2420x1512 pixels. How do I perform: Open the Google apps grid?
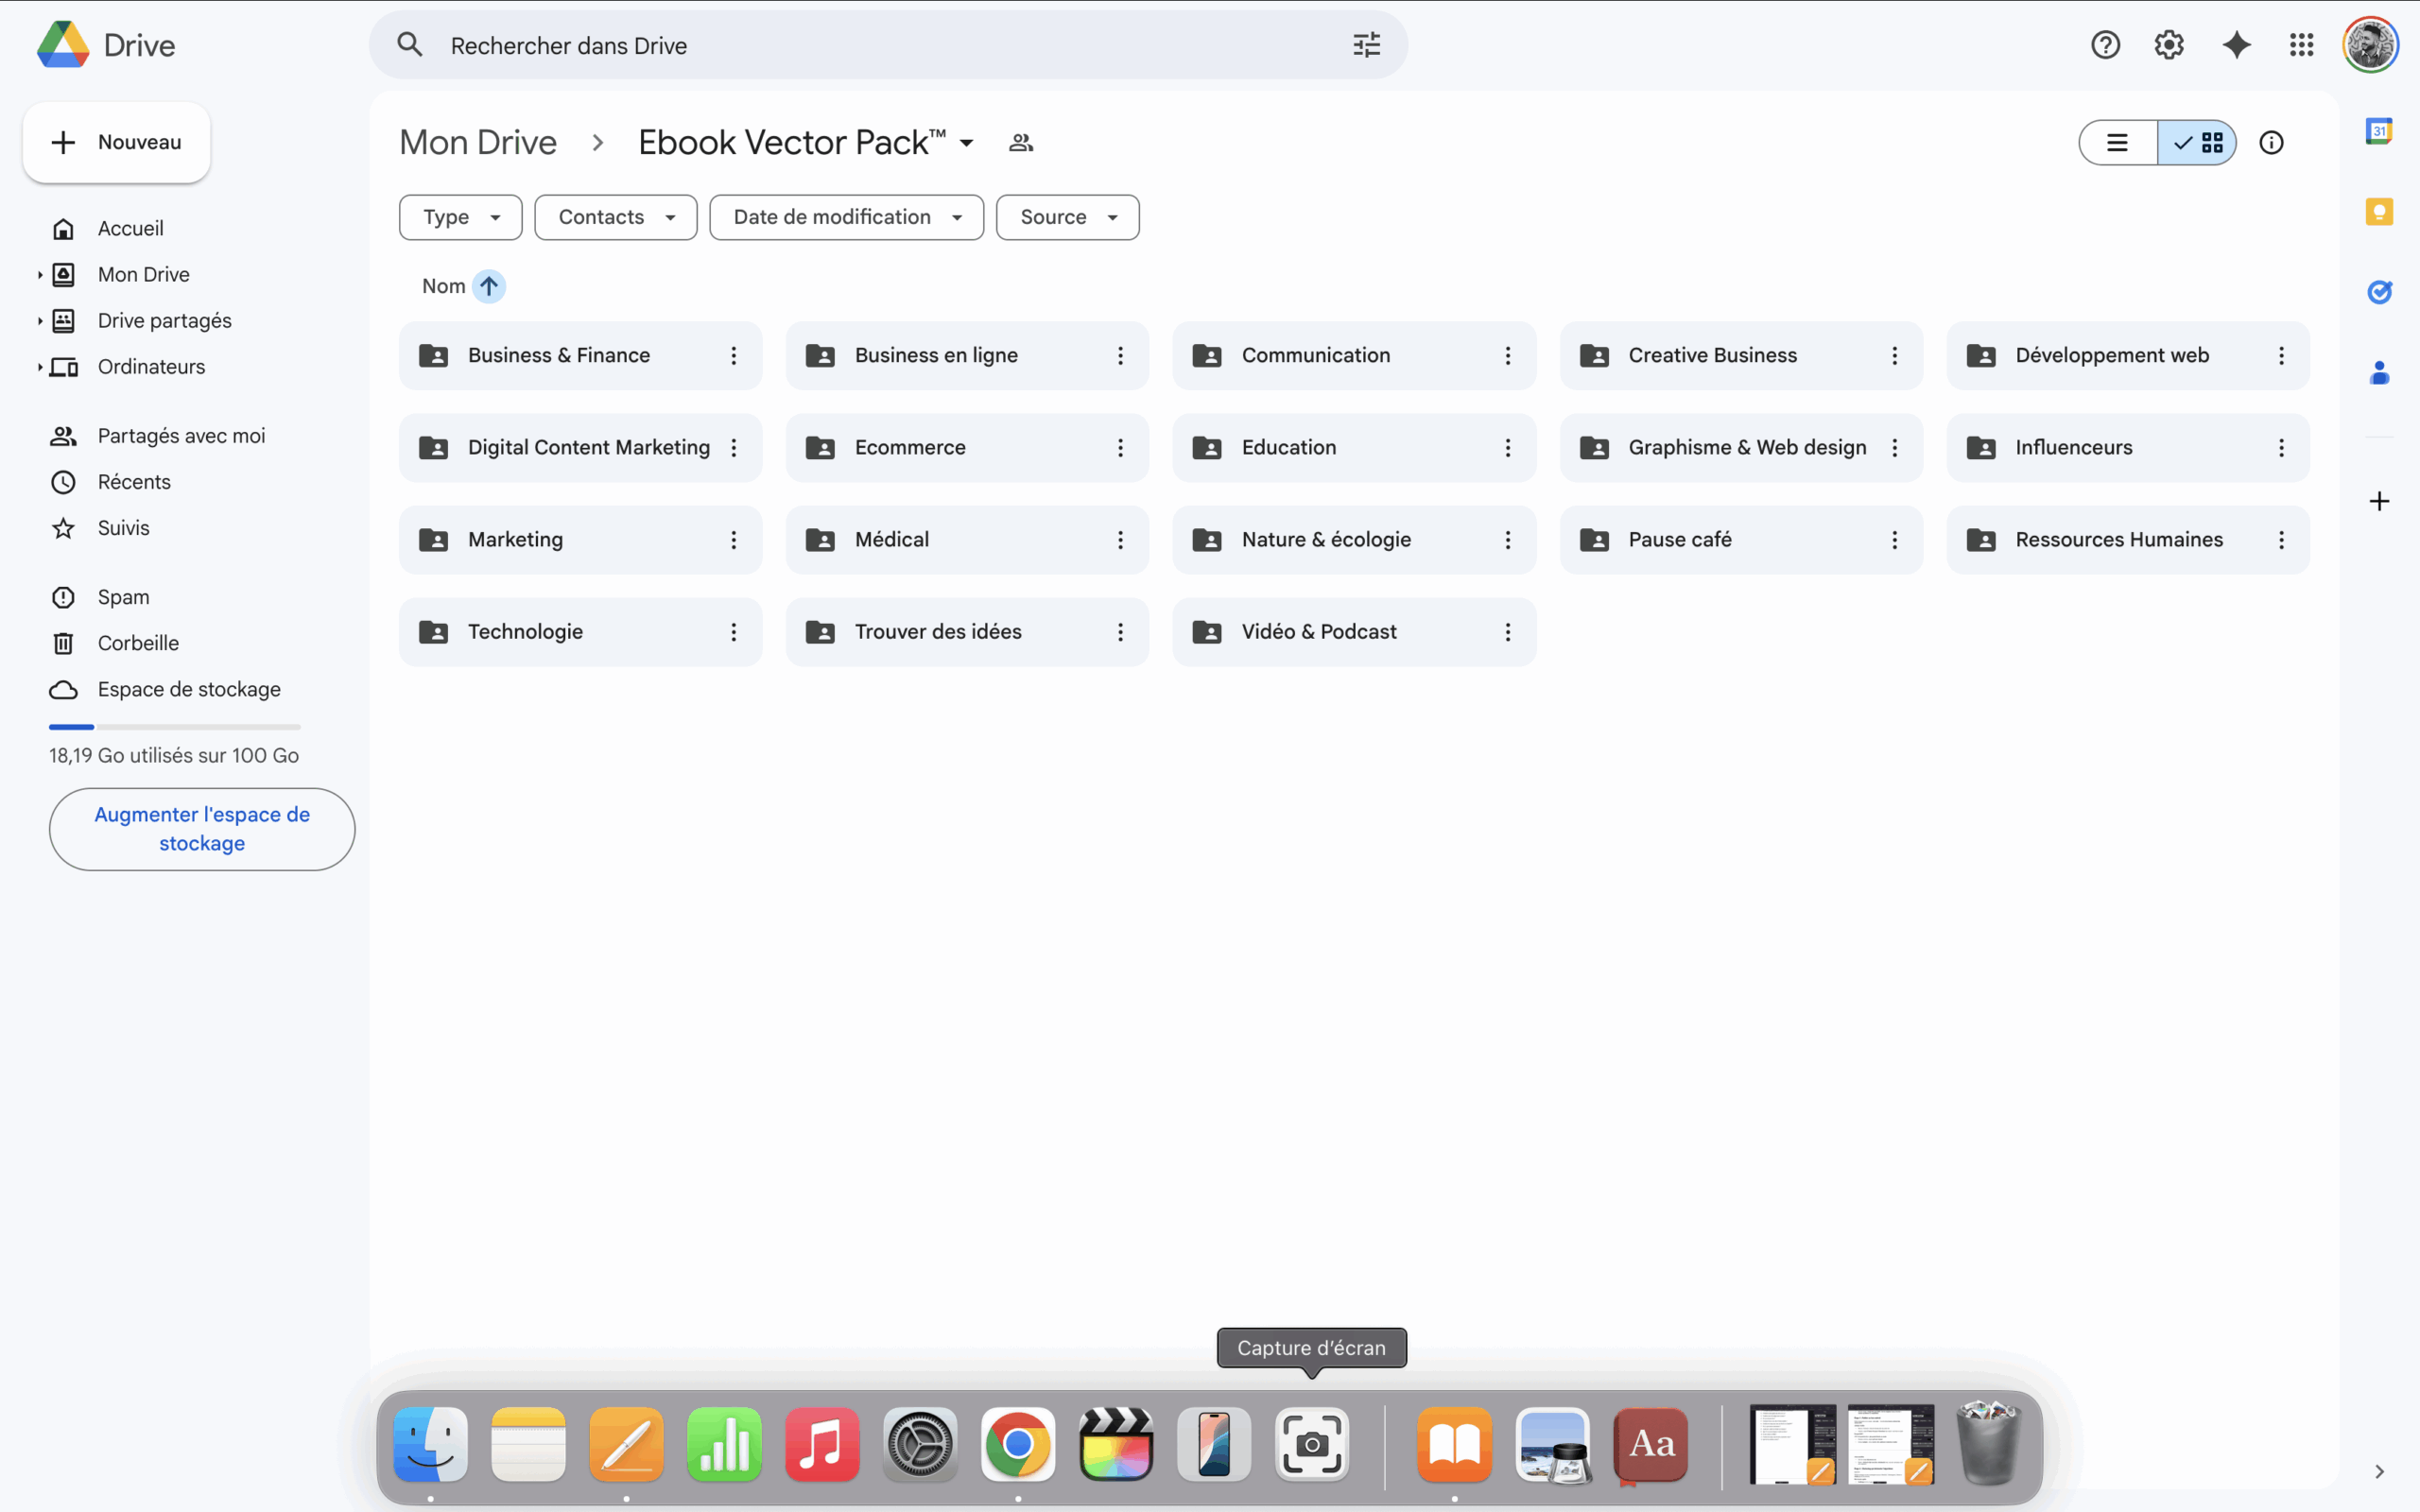coord(2301,45)
